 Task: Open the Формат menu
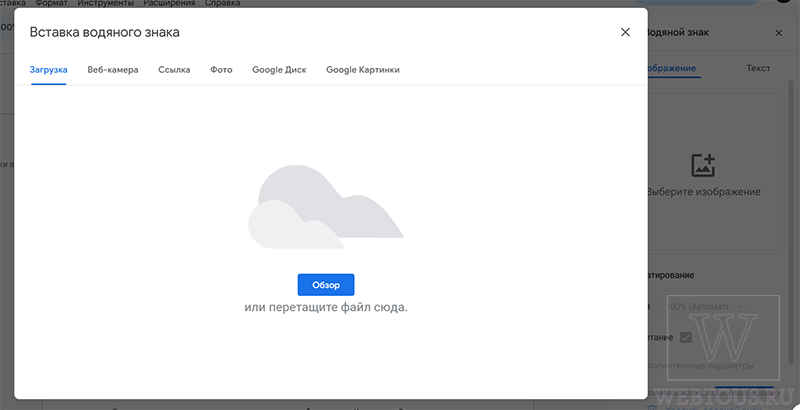tap(51, 3)
